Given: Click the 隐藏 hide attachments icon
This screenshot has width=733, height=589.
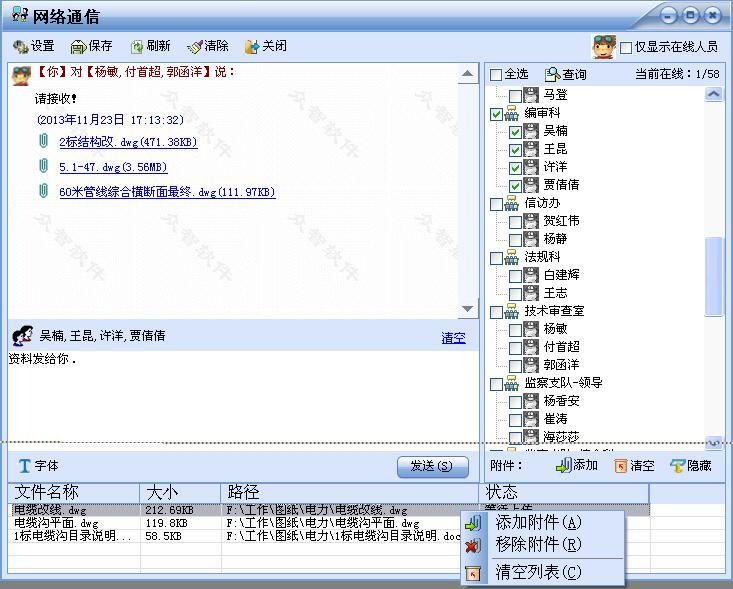Looking at the screenshot, I should tap(677, 466).
